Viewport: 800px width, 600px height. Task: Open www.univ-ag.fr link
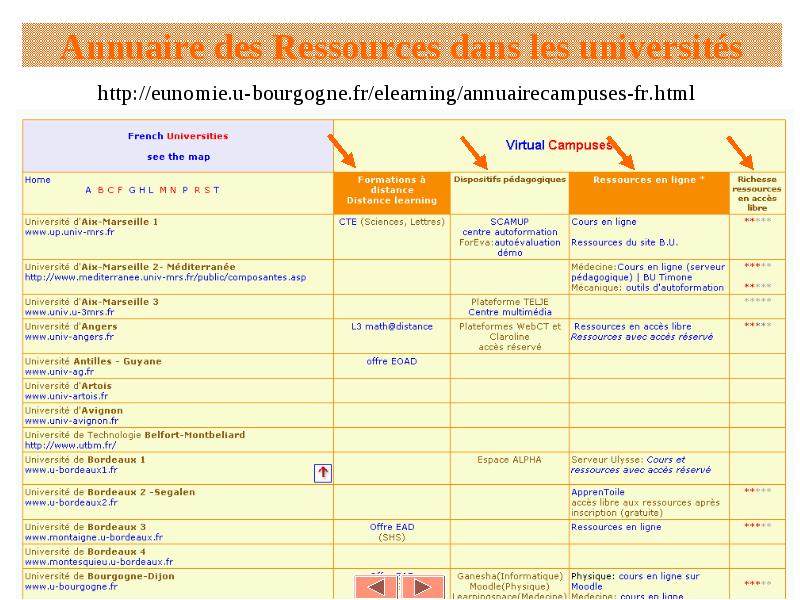(x=59, y=372)
